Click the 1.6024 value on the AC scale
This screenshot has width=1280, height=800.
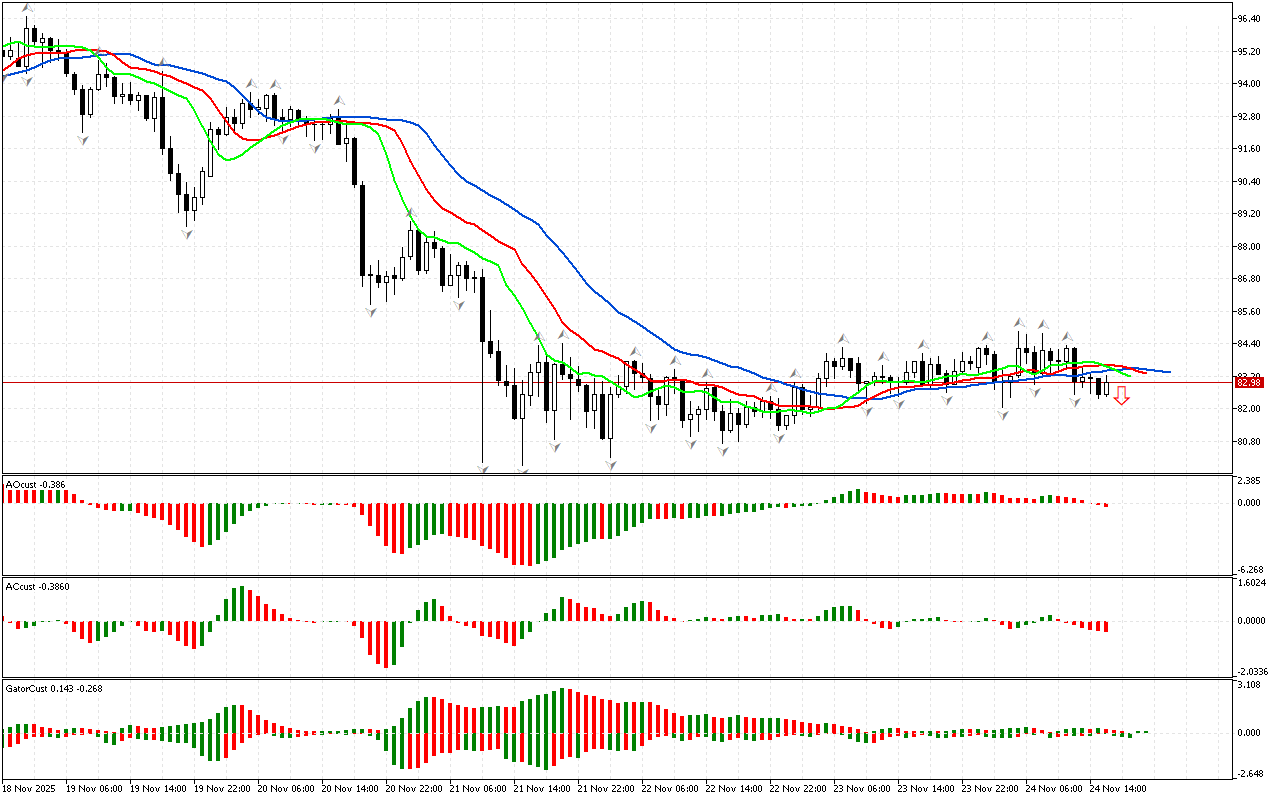(x=1250, y=582)
